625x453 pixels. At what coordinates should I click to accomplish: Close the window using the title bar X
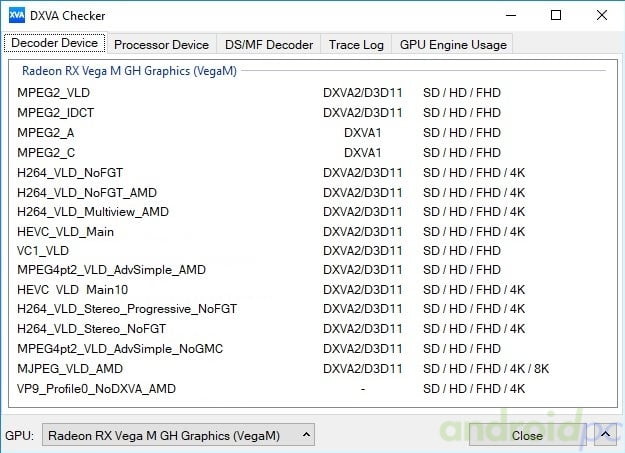pos(600,16)
